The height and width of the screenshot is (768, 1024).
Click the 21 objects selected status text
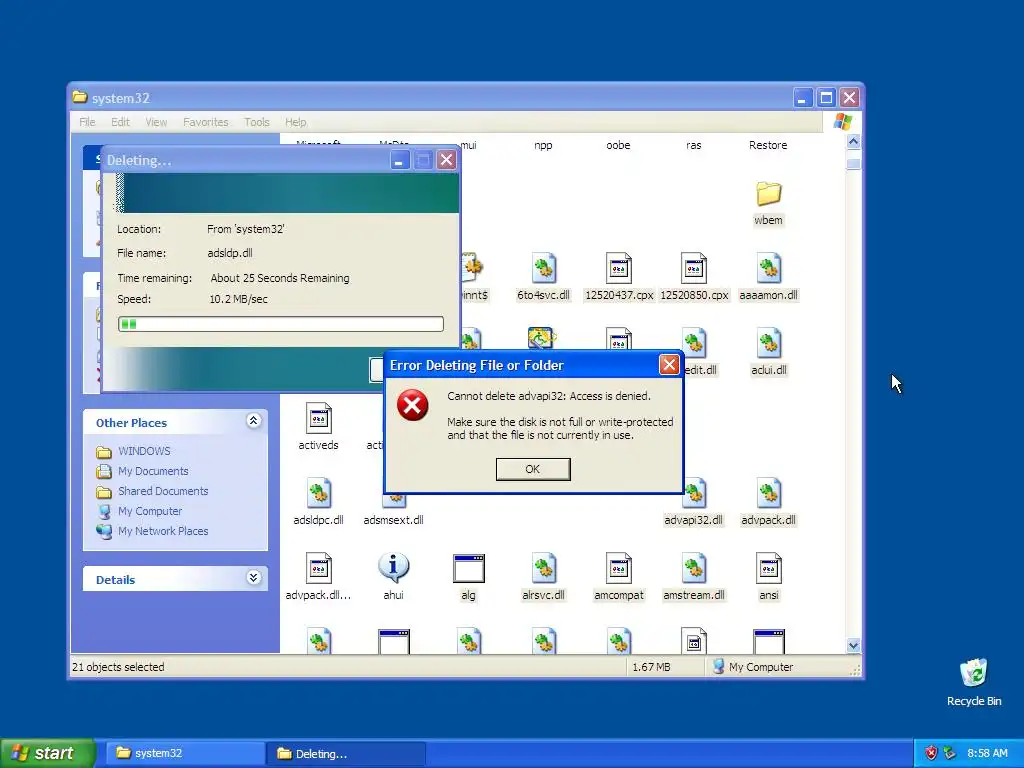pyautogui.click(x=118, y=667)
